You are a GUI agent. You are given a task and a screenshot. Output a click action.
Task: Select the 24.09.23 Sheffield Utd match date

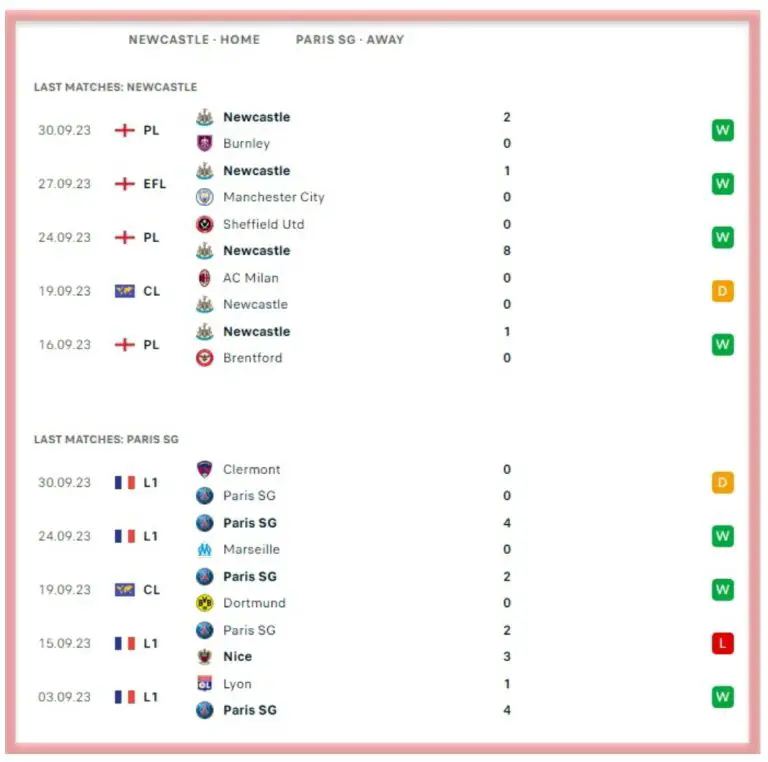click(x=64, y=238)
